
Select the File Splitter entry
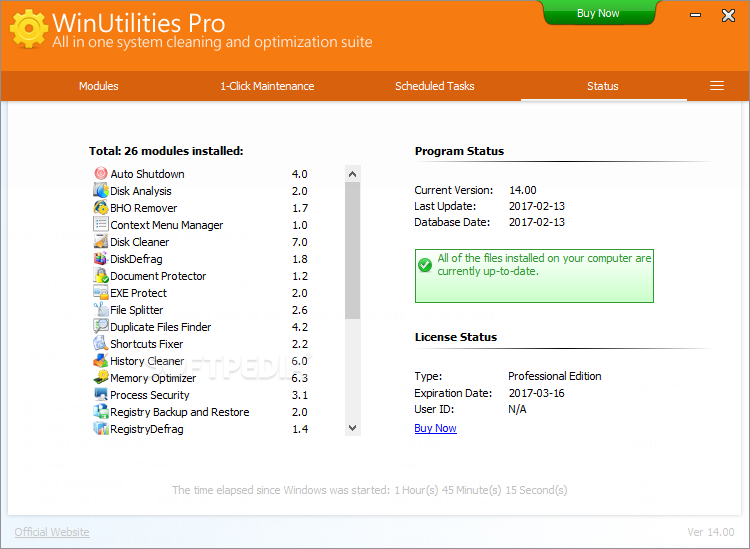pyautogui.click(x=201, y=309)
